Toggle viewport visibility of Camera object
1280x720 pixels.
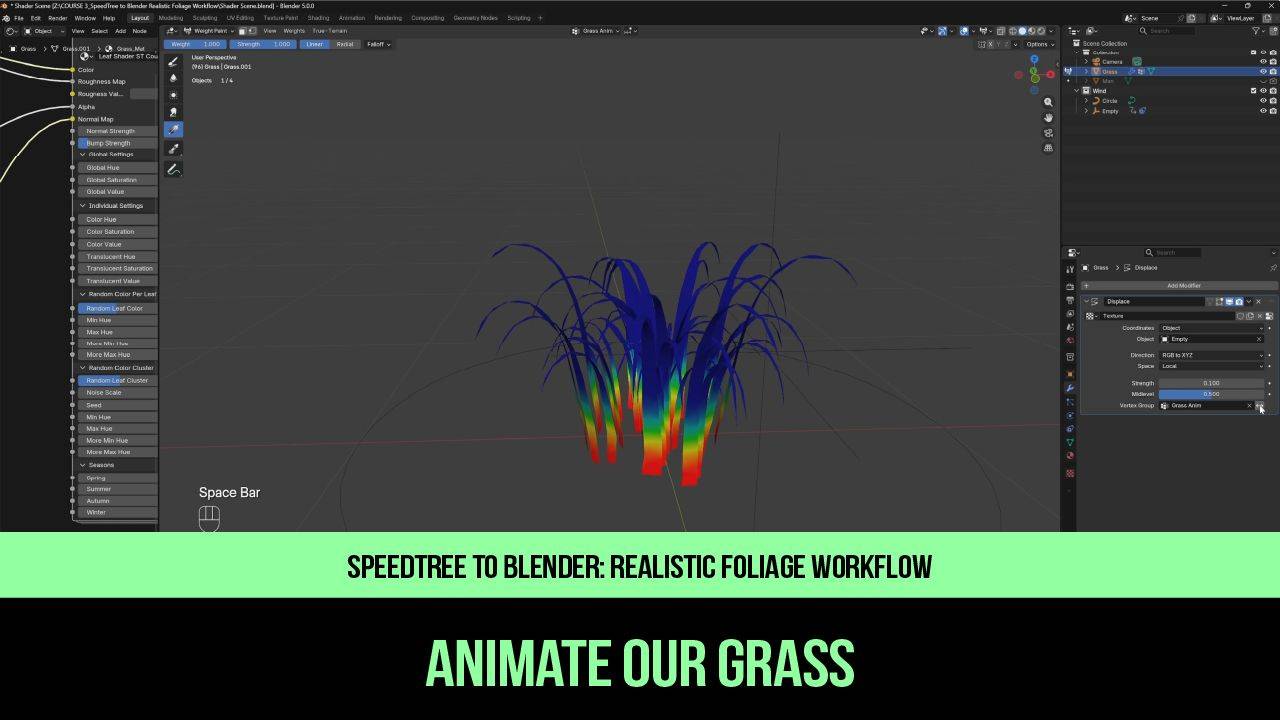click(1263, 62)
